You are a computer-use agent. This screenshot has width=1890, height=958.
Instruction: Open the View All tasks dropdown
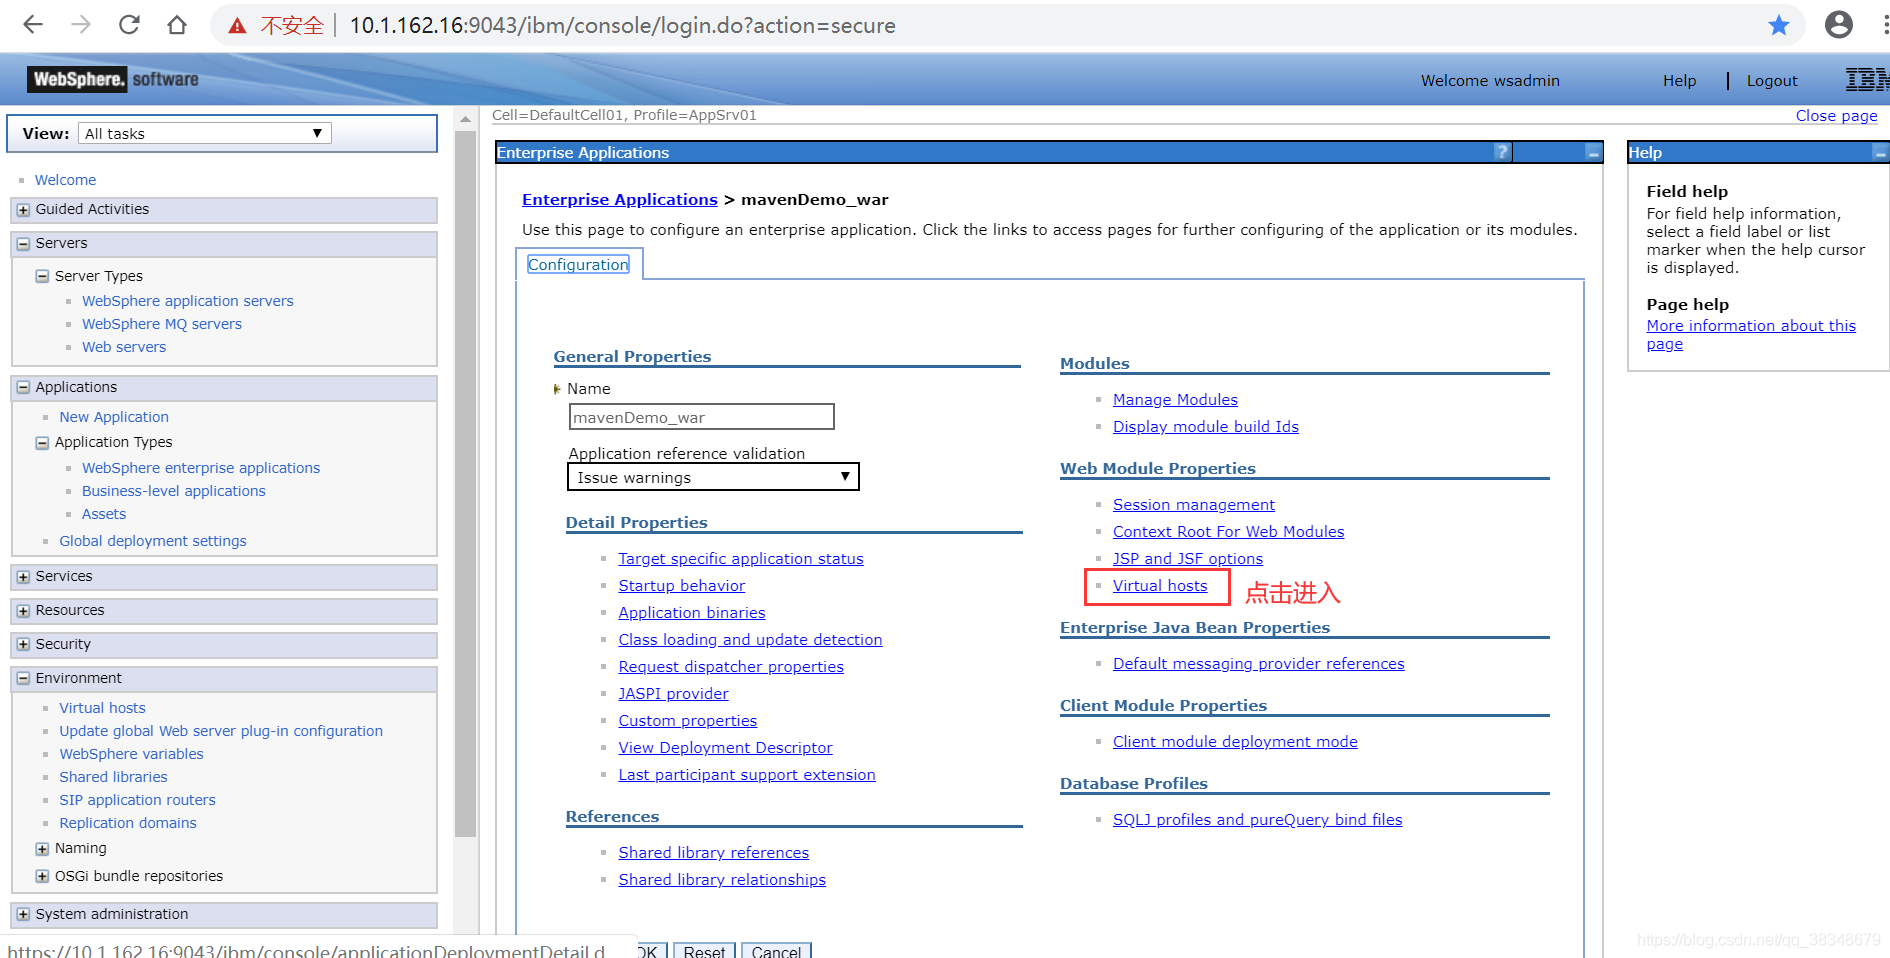(205, 133)
